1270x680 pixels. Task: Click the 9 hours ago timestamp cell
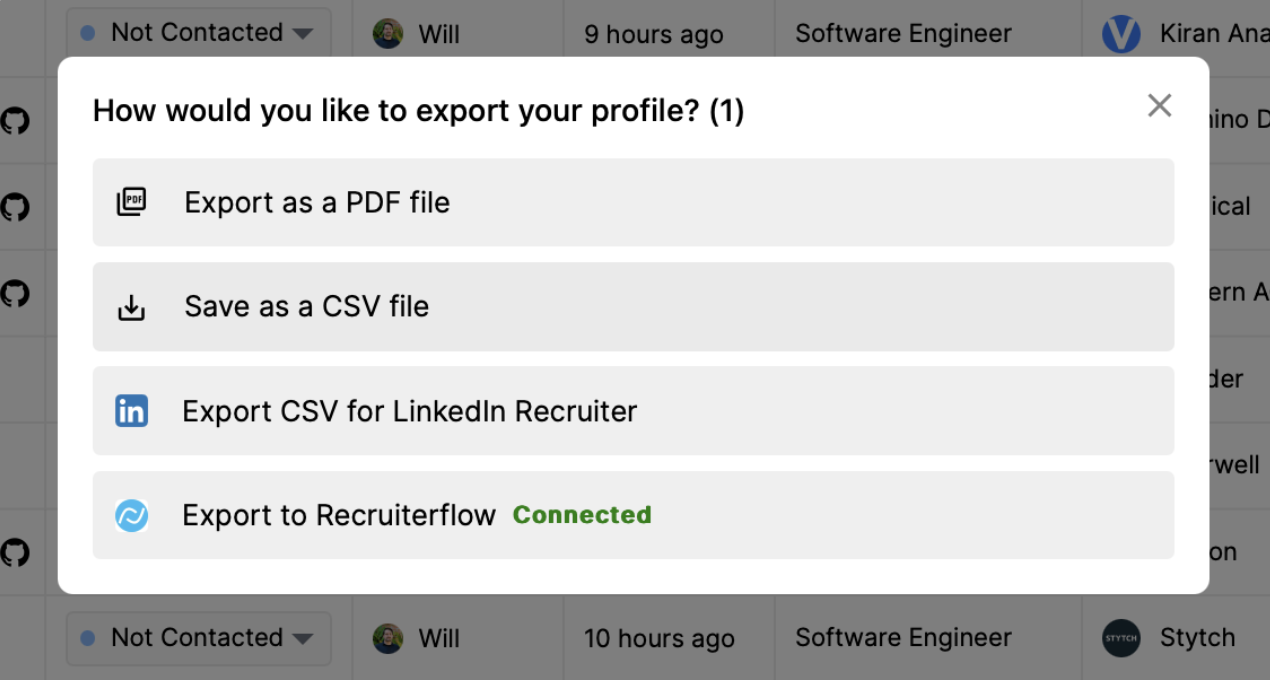(x=653, y=33)
